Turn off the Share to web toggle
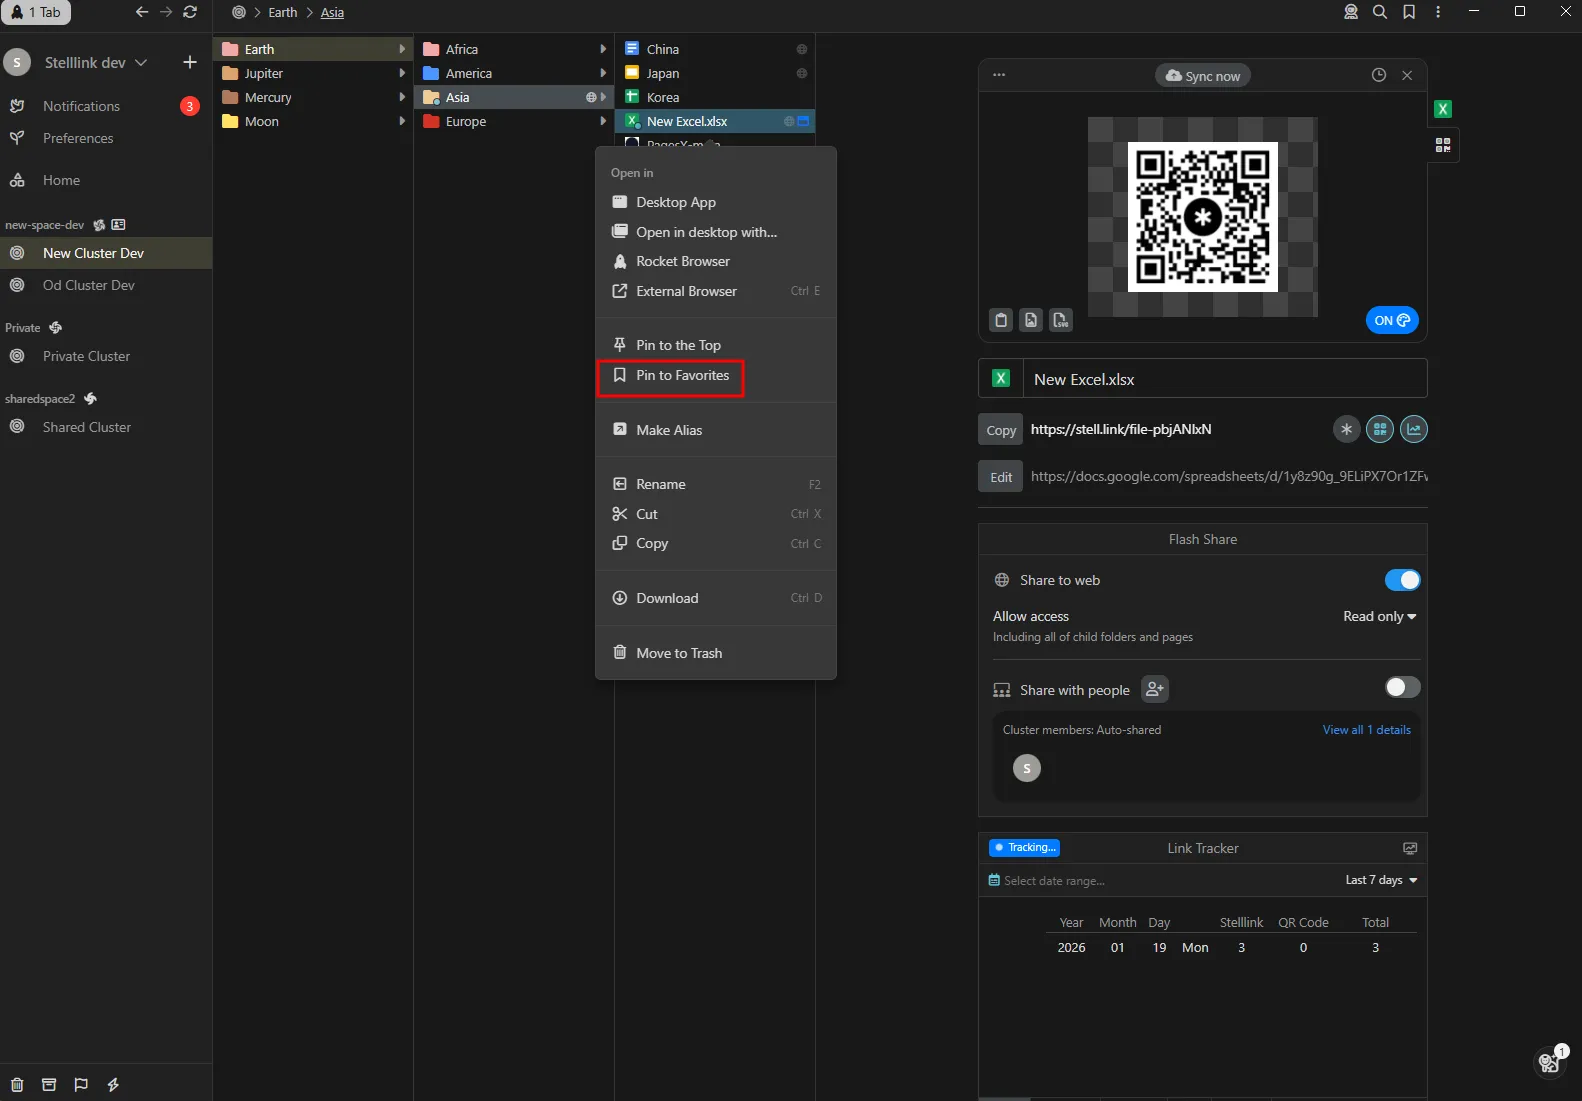This screenshot has height=1101, width=1582. pyautogui.click(x=1402, y=580)
